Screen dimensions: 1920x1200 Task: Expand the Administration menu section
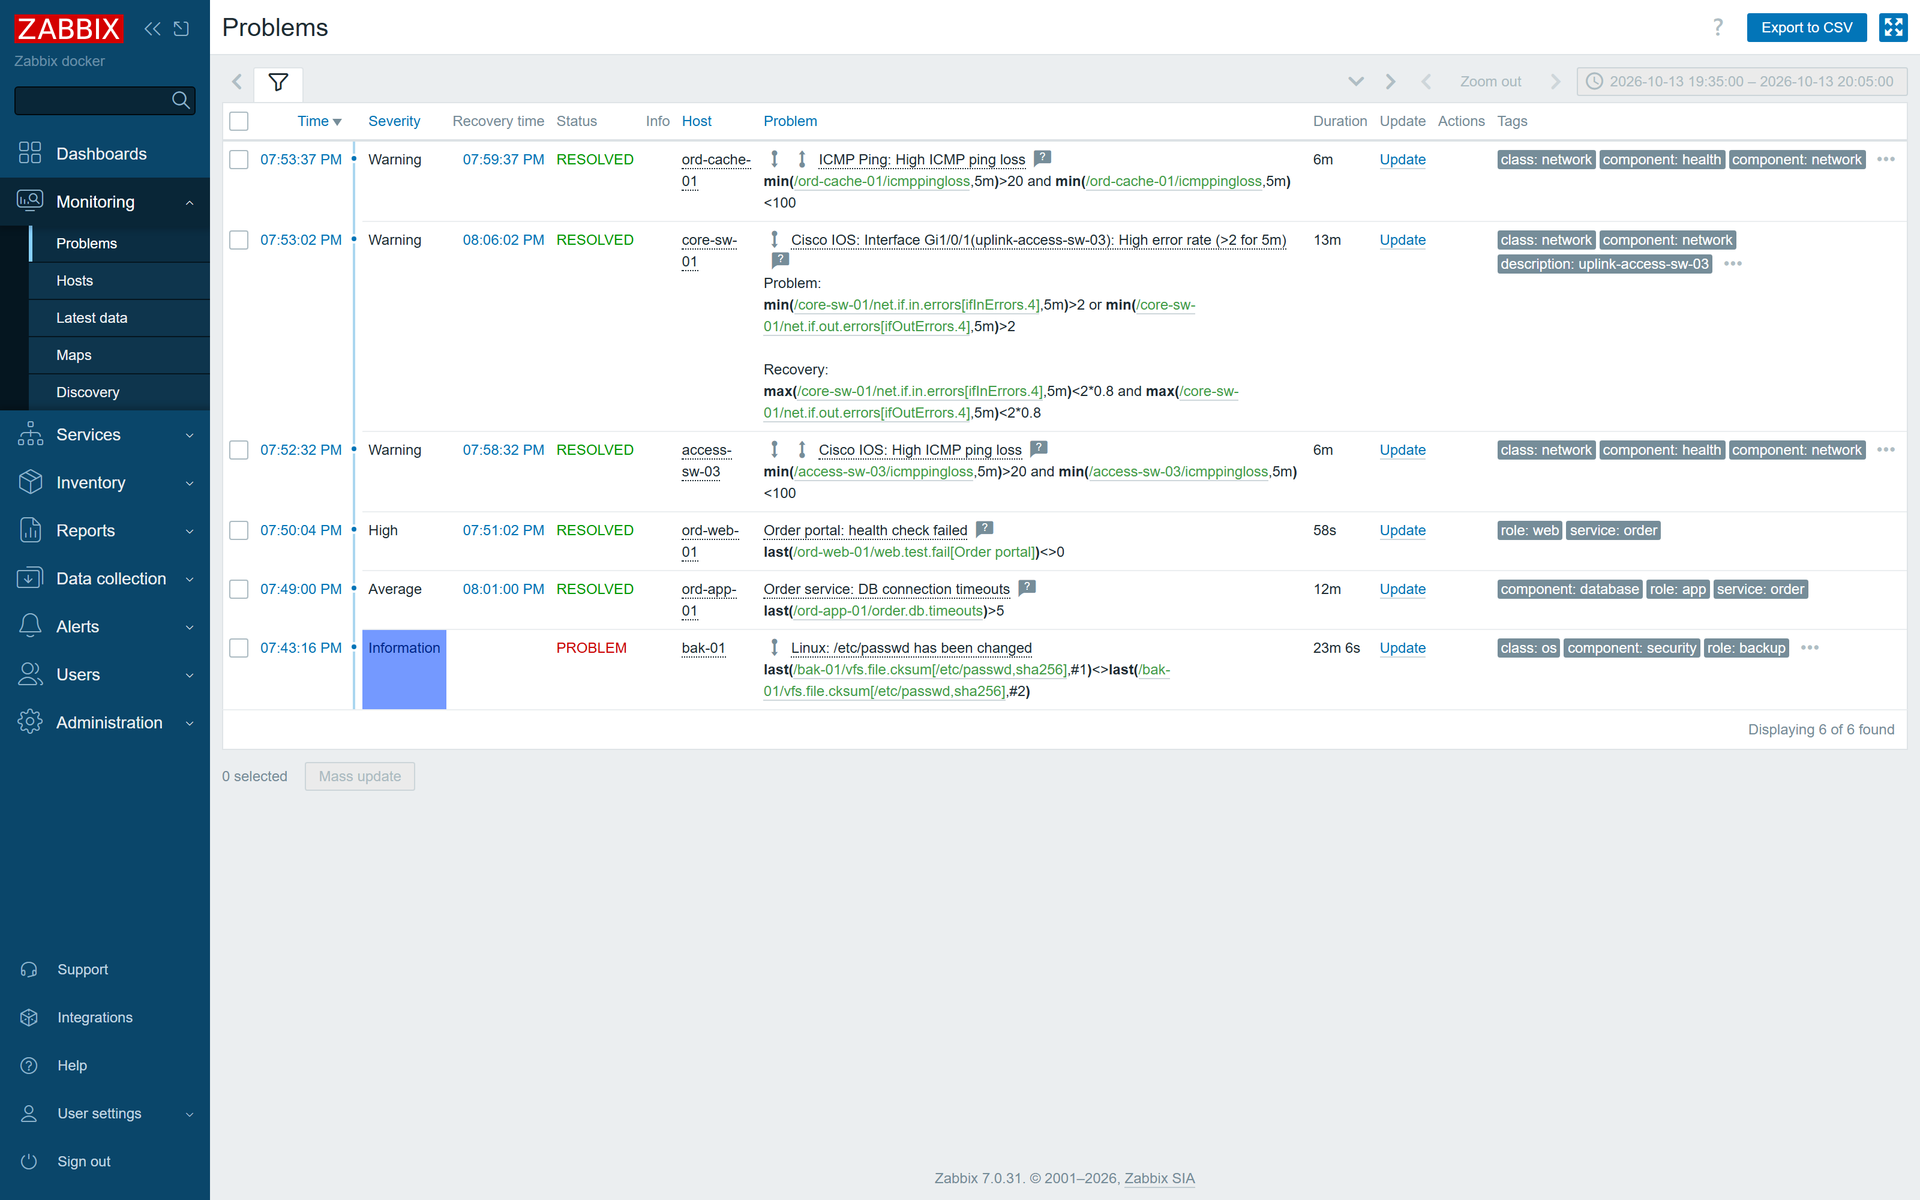click(x=105, y=723)
